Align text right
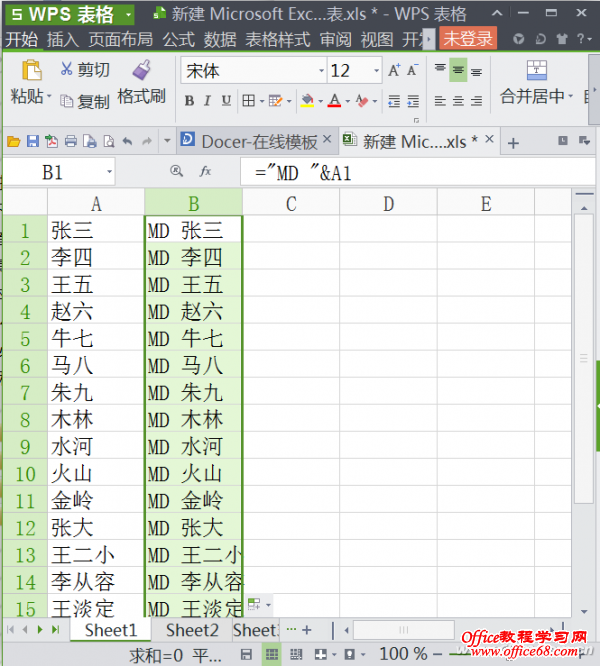This screenshot has height=666, width=600. click(476, 101)
